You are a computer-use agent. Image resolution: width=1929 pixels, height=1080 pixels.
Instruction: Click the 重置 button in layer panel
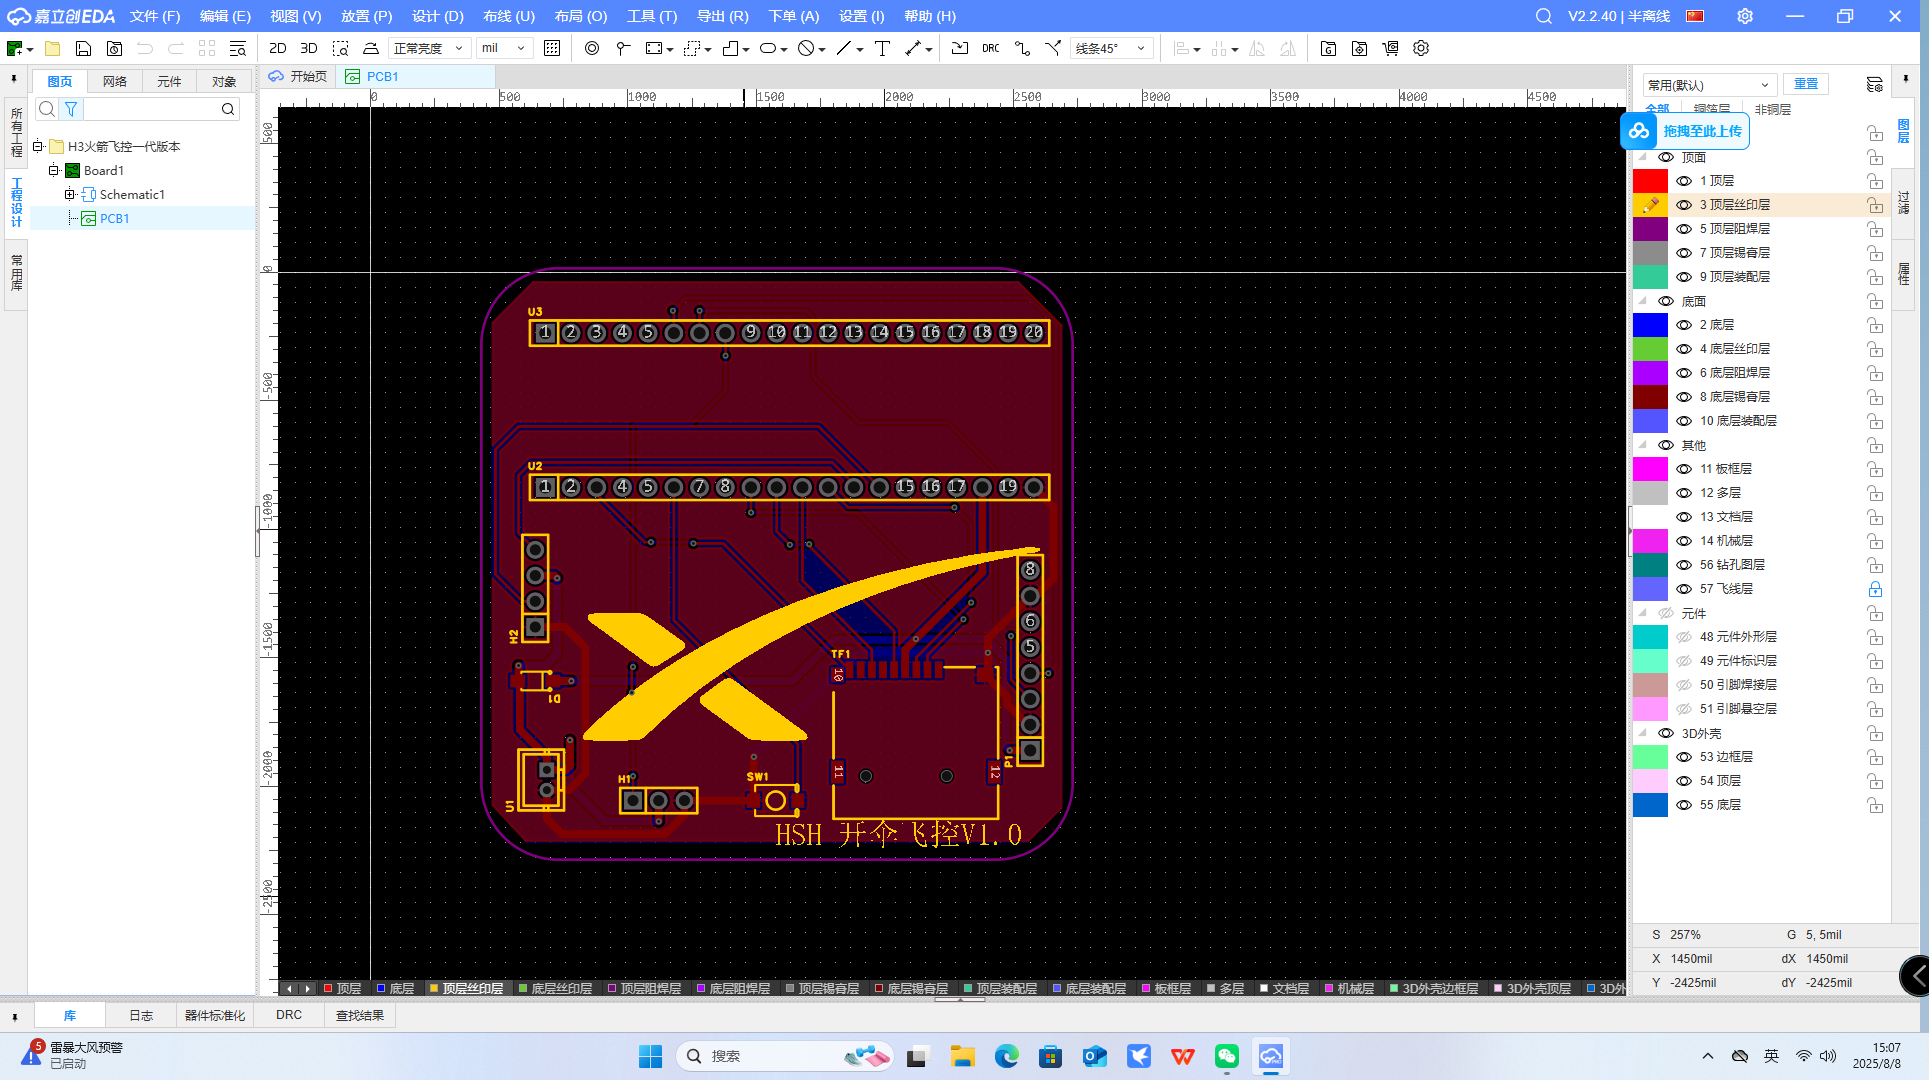point(1805,84)
